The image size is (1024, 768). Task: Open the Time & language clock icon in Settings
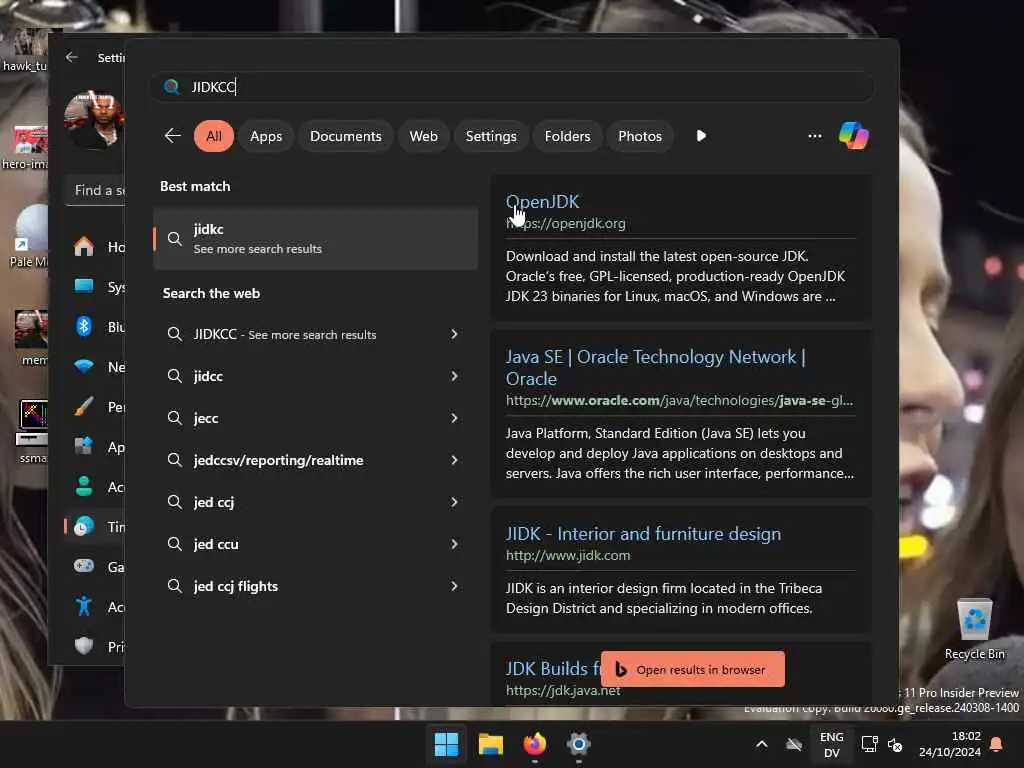pyautogui.click(x=84, y=526)
